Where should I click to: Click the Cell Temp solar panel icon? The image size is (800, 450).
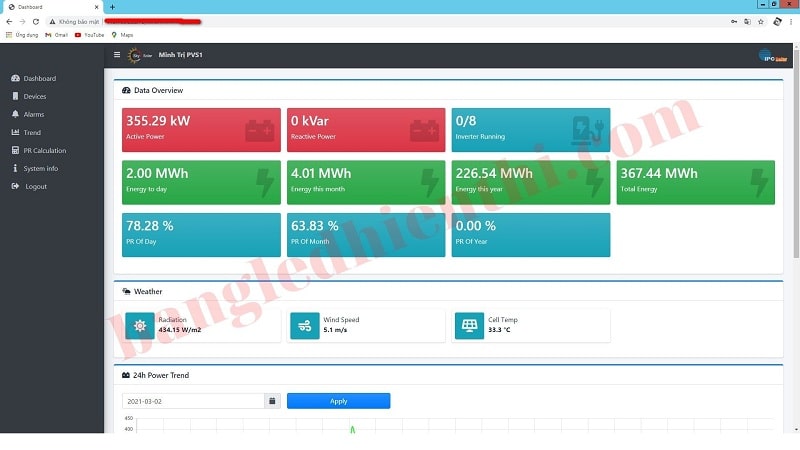coord(468,326)
